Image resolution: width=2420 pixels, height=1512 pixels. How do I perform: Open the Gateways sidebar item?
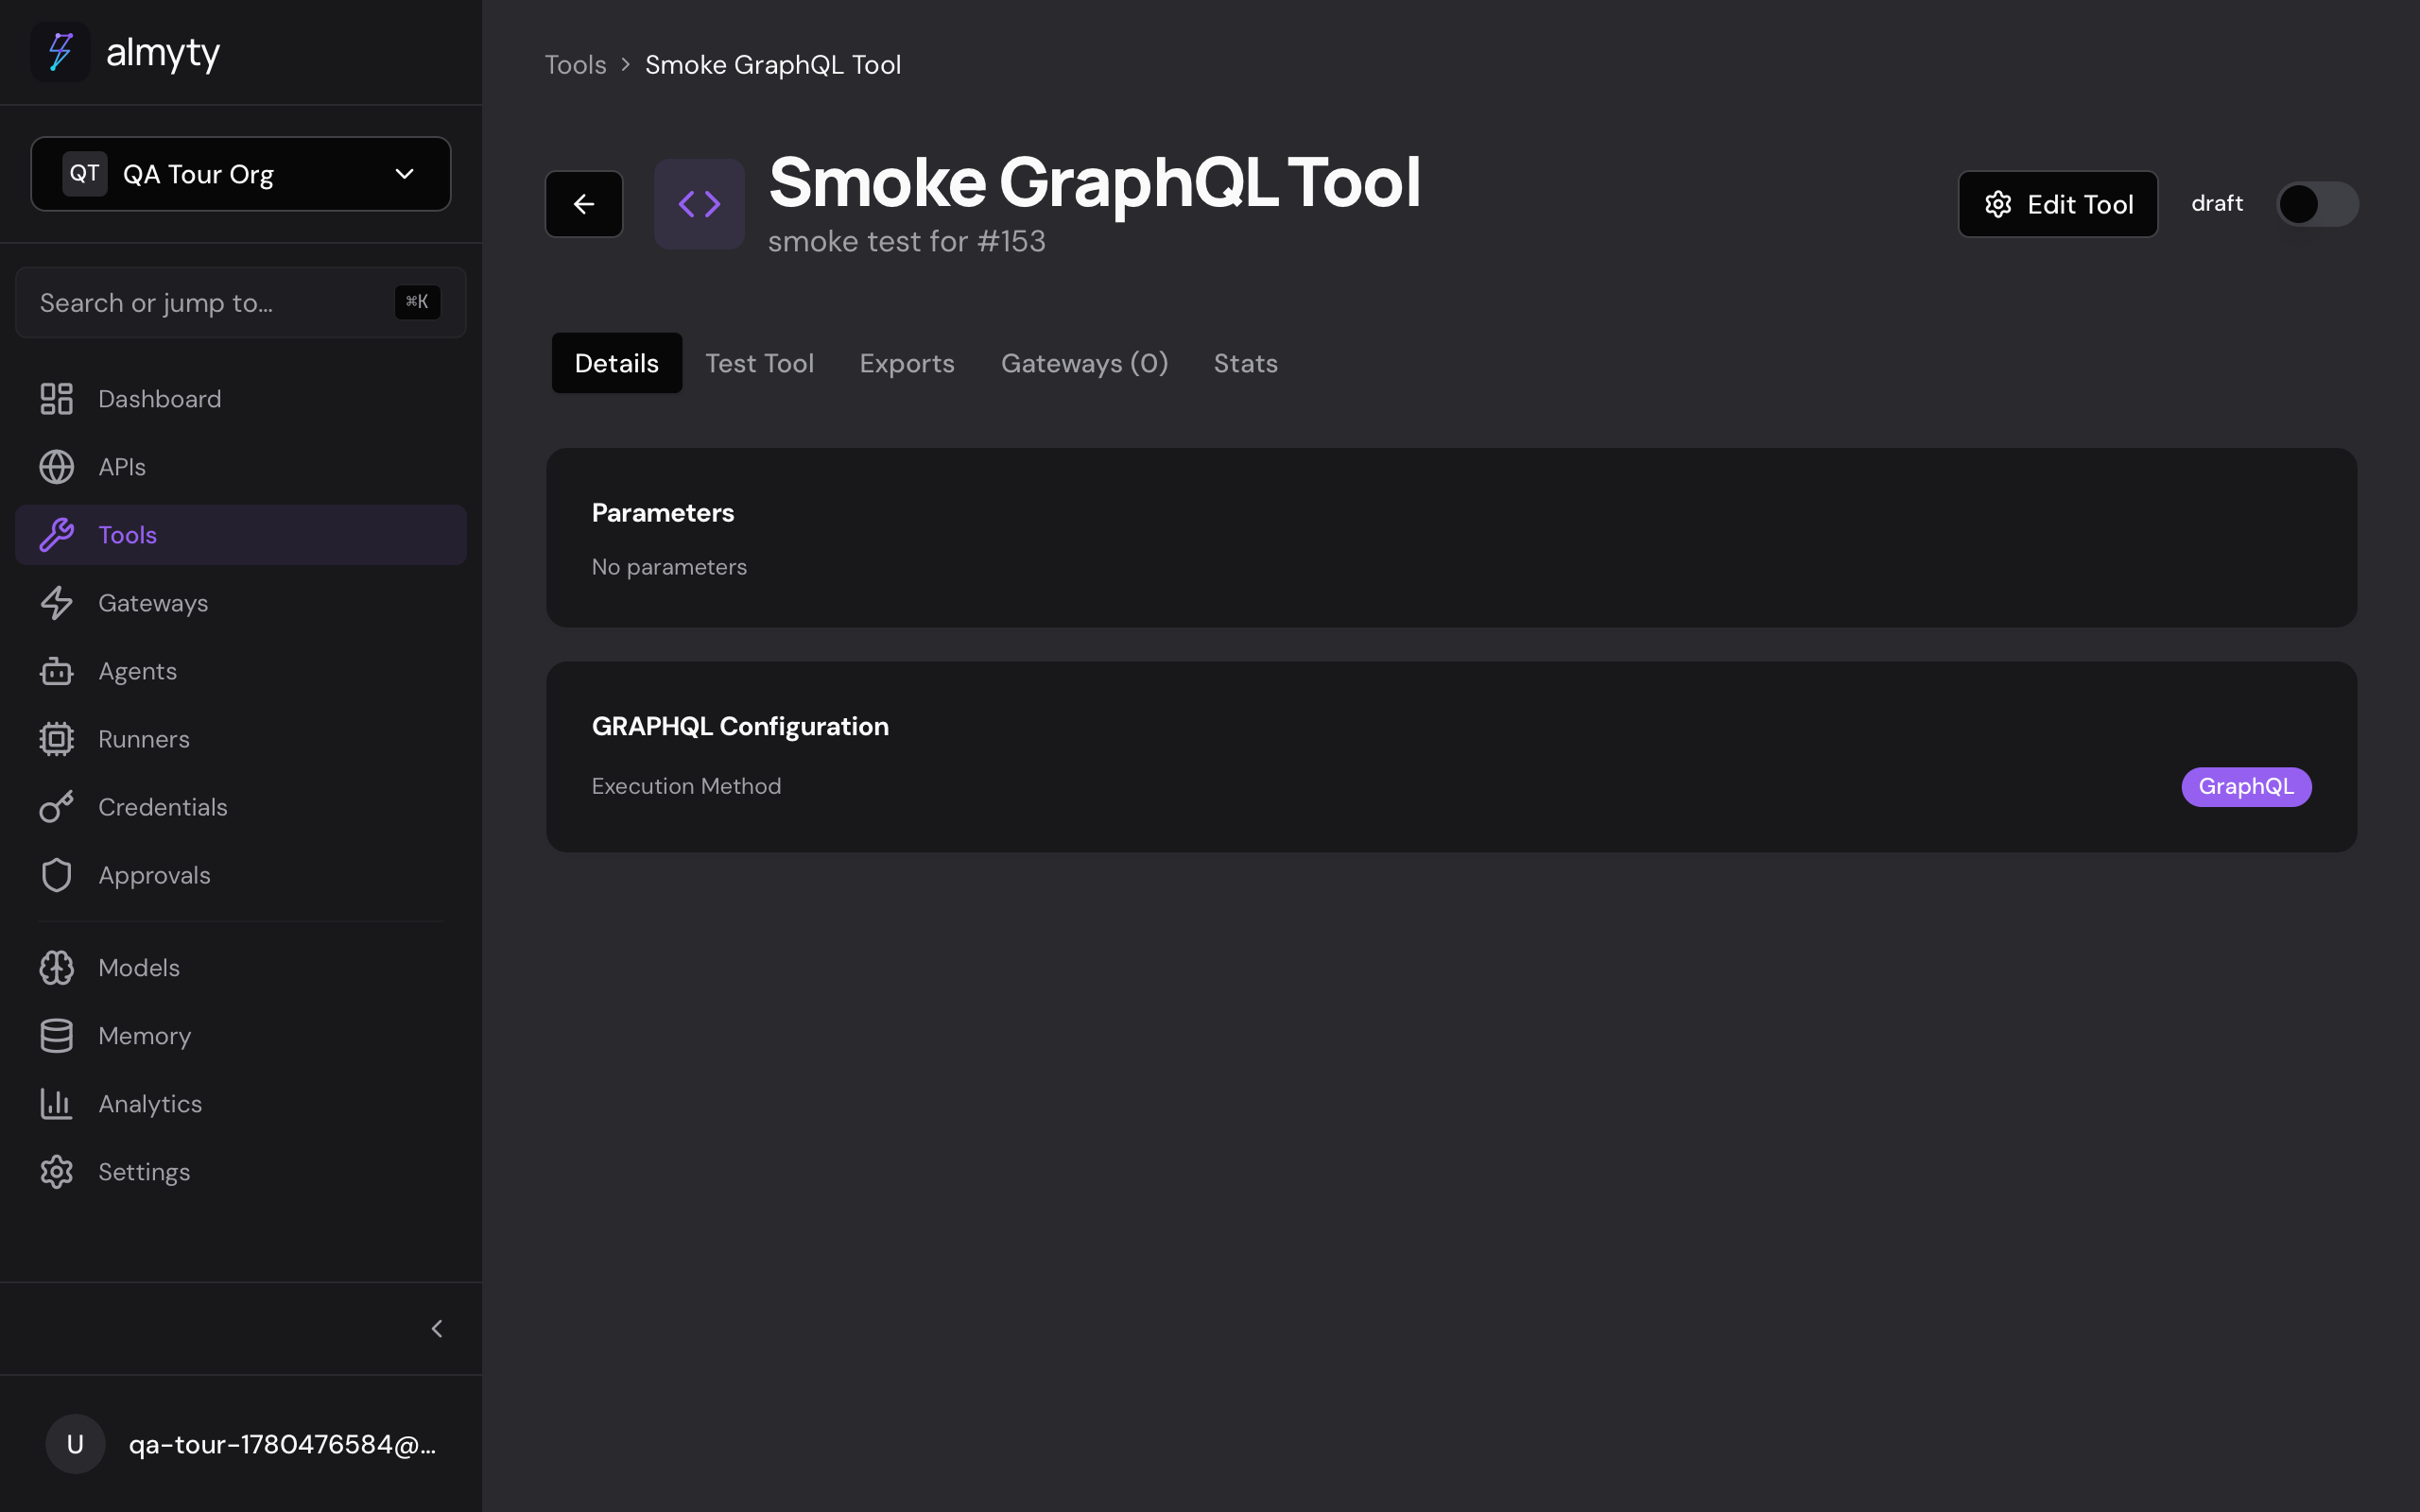tap(241, 603)
